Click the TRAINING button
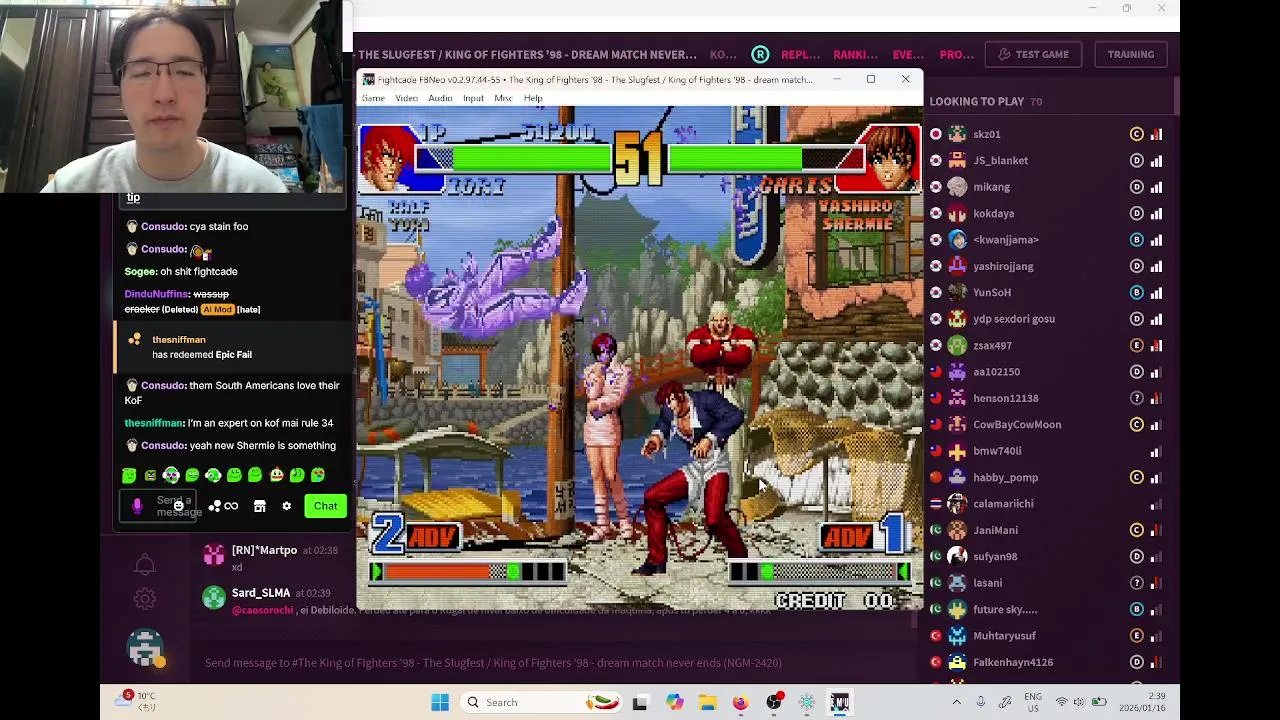 pos(1130,54)
